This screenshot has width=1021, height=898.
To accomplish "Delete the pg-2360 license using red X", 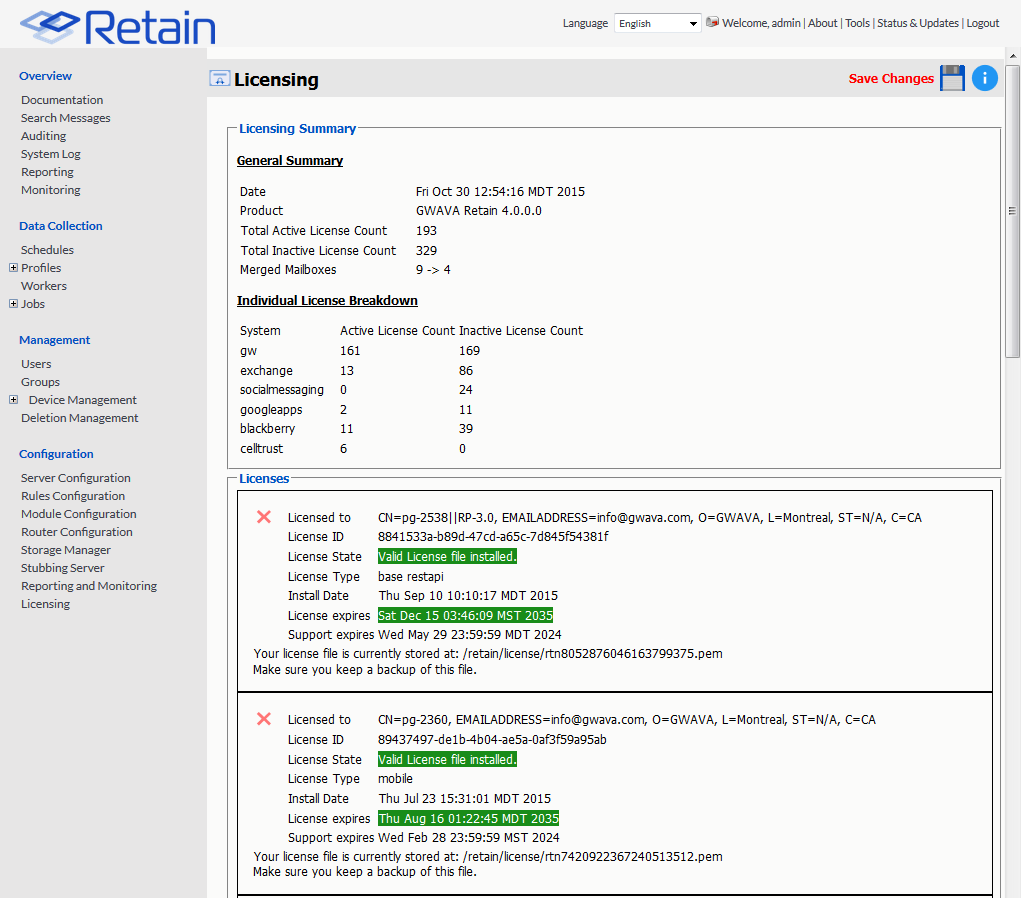I will coord(264,719).
